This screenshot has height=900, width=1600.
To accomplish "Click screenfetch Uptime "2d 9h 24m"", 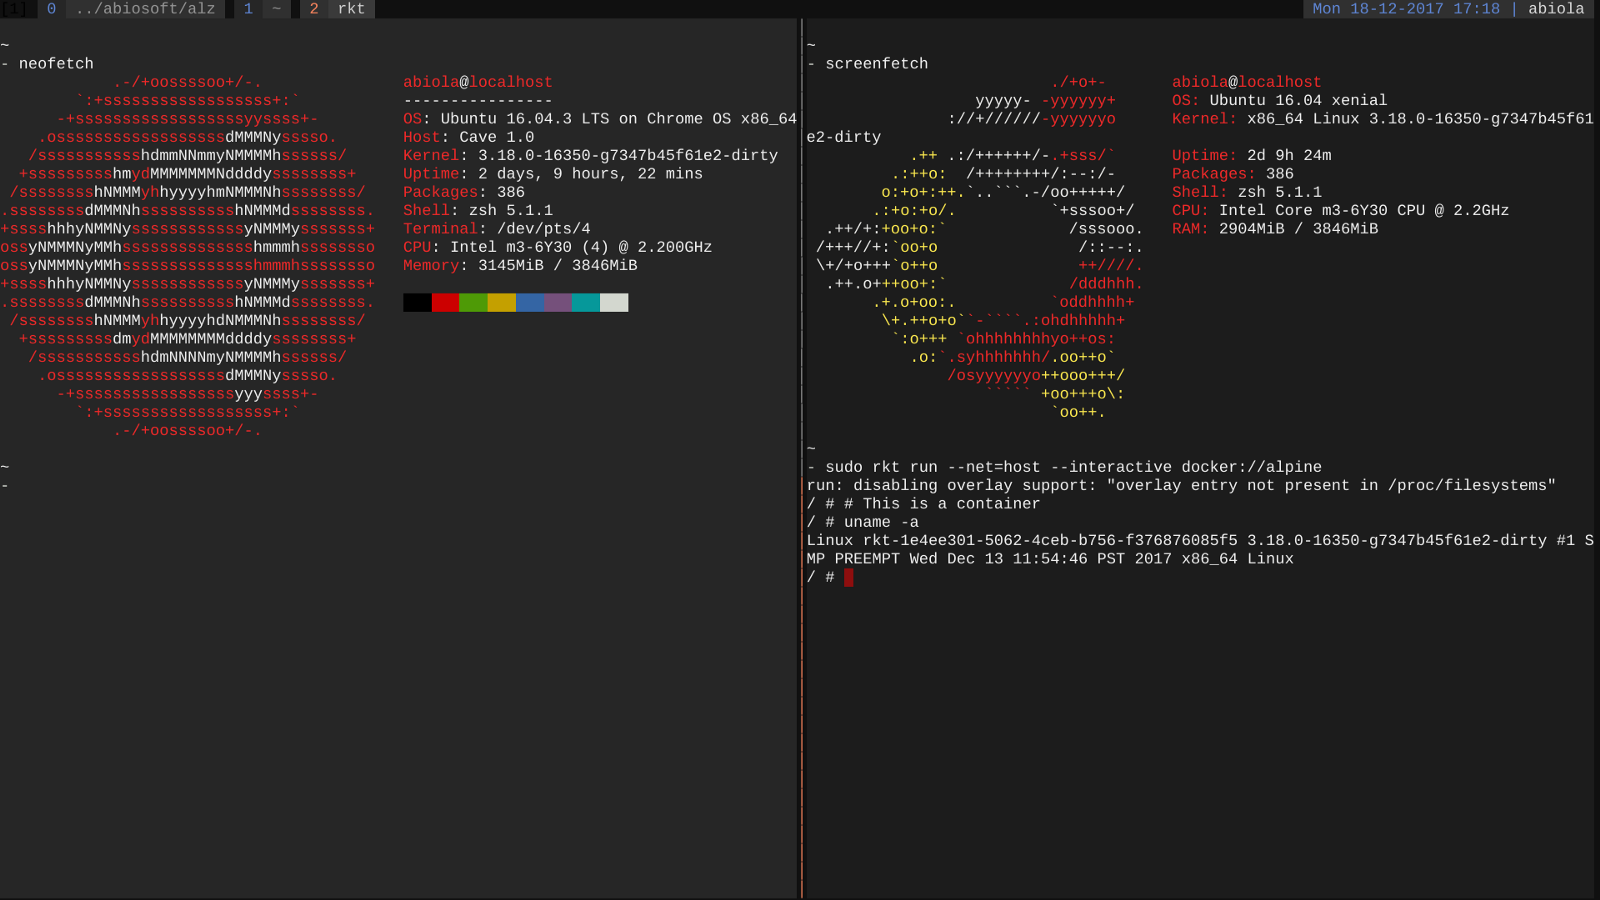I will pyautogui.click(x=1252, y=156).
